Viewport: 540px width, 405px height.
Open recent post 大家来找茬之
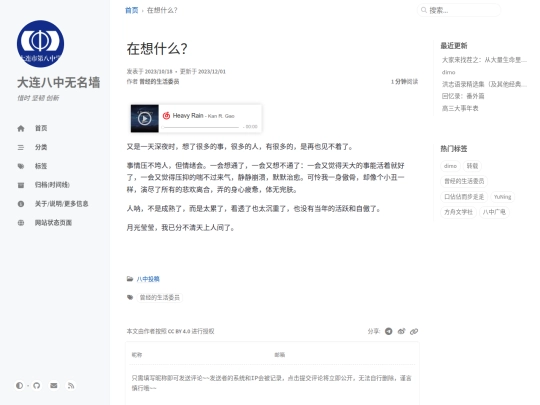(x=484, y=60)
